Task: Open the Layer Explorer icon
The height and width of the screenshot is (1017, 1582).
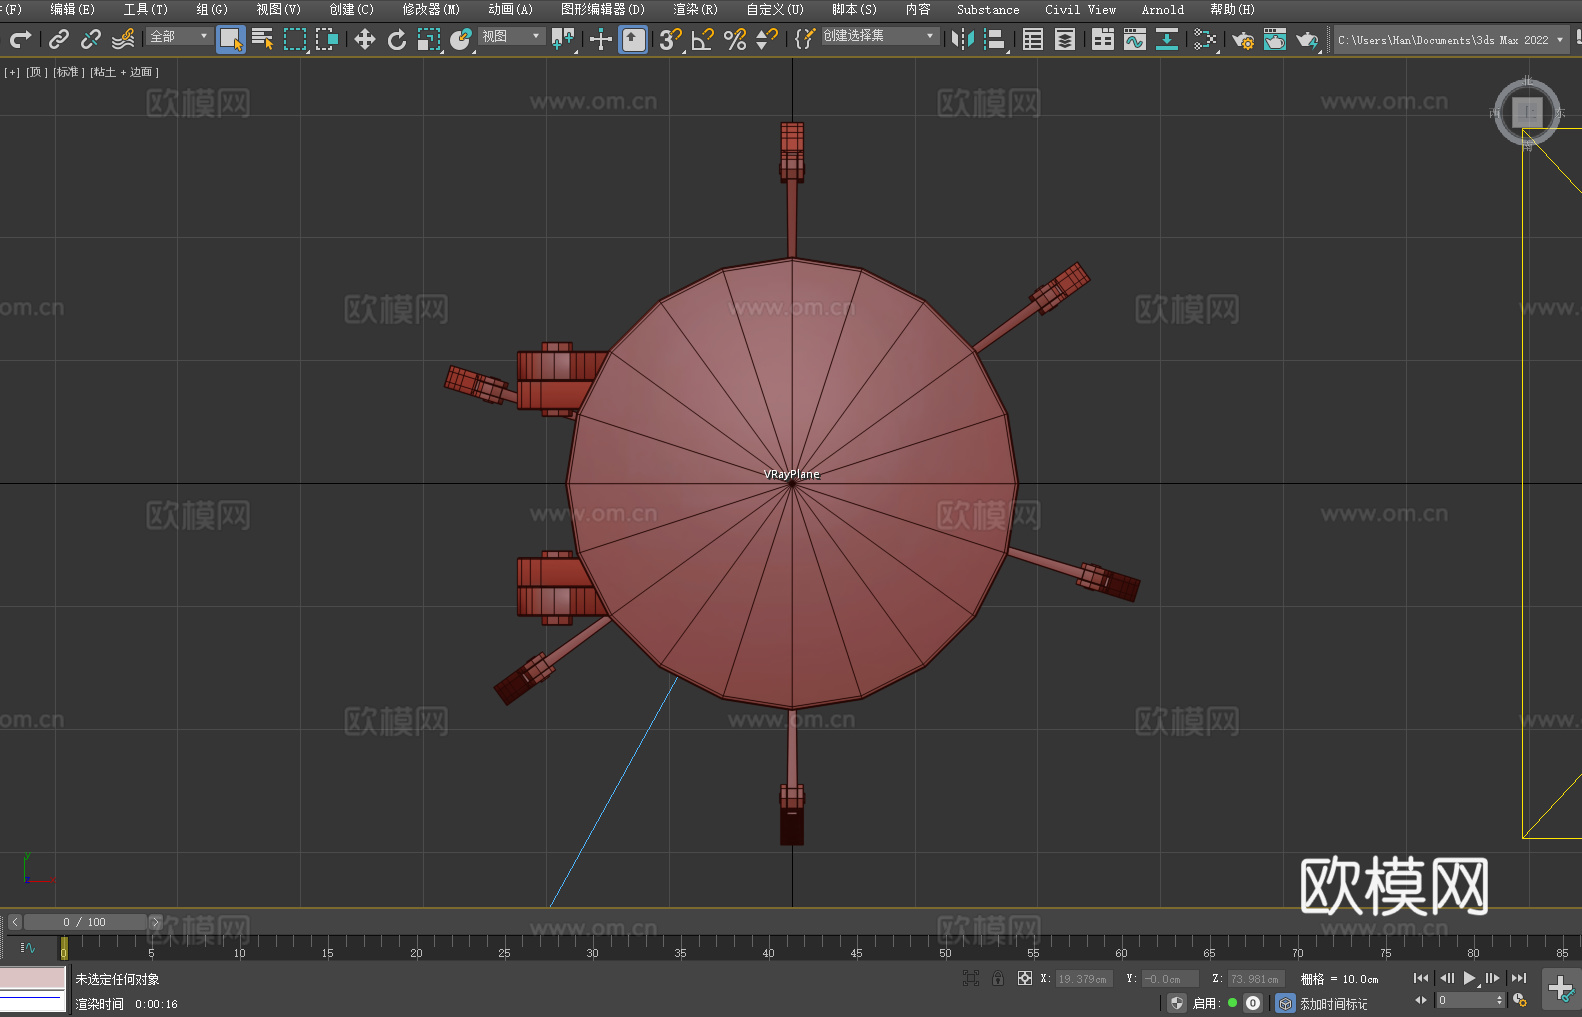Action: click(1065, 39)
